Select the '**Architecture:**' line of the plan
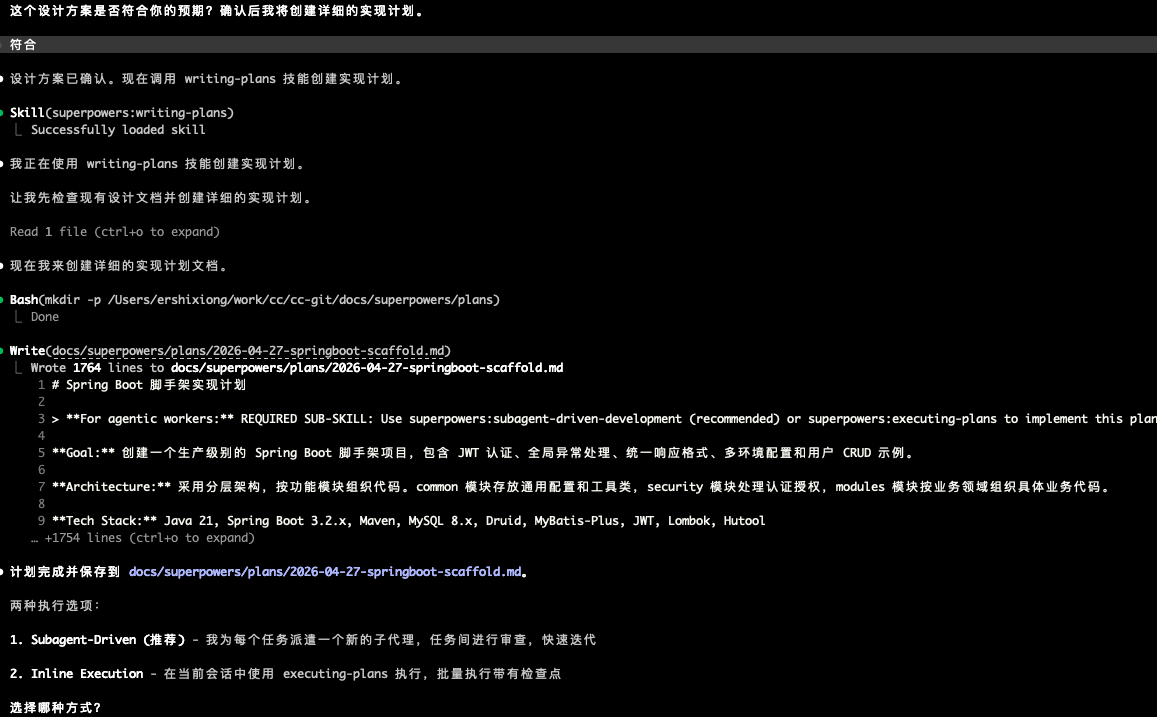This screenshot has height=717, width=1157. 581,487
